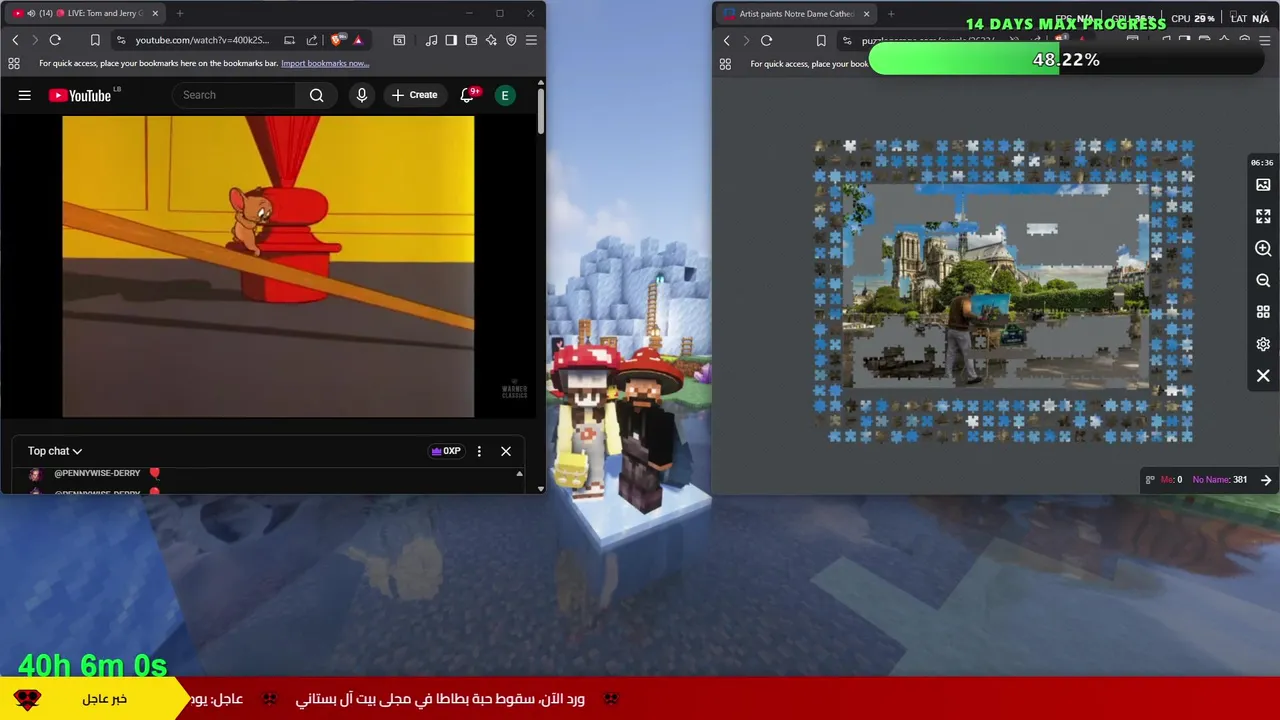Mute the YouTube tab via speaker icon
Image resolution: width=1280 pixels, height=720 pixels.
31,13
